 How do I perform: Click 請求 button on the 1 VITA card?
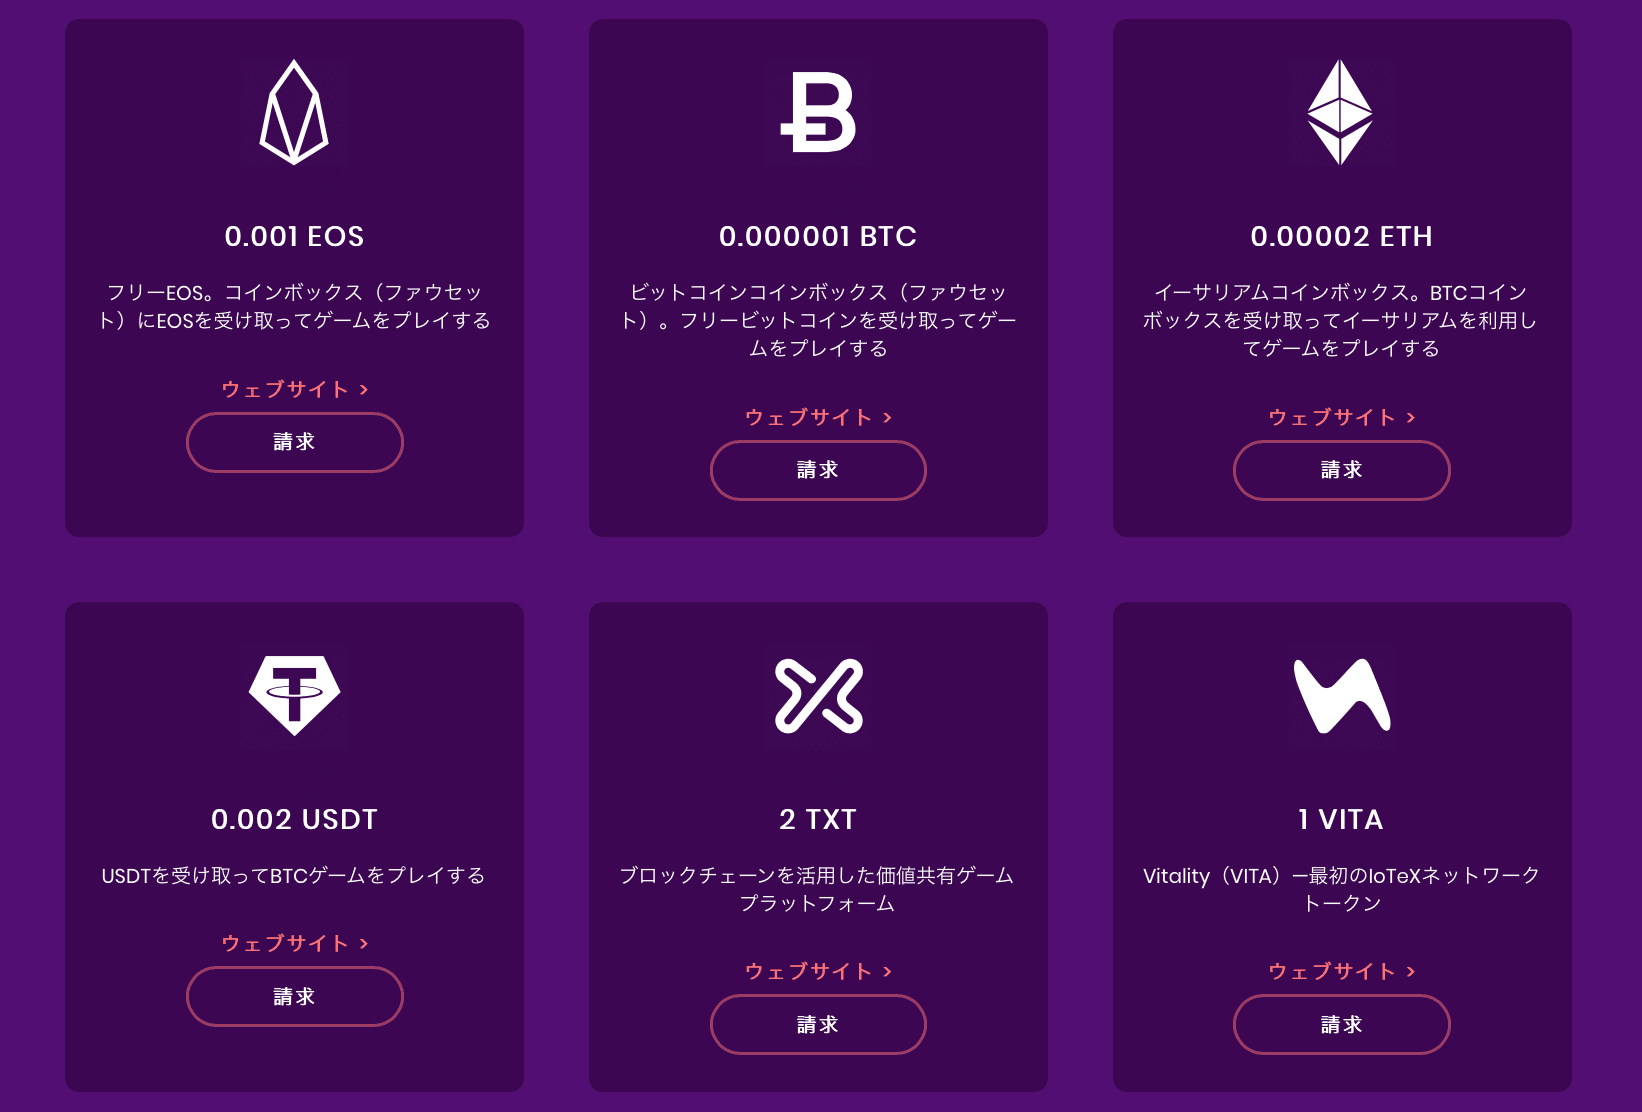pyautogui.click(x=1342, y=1024)
